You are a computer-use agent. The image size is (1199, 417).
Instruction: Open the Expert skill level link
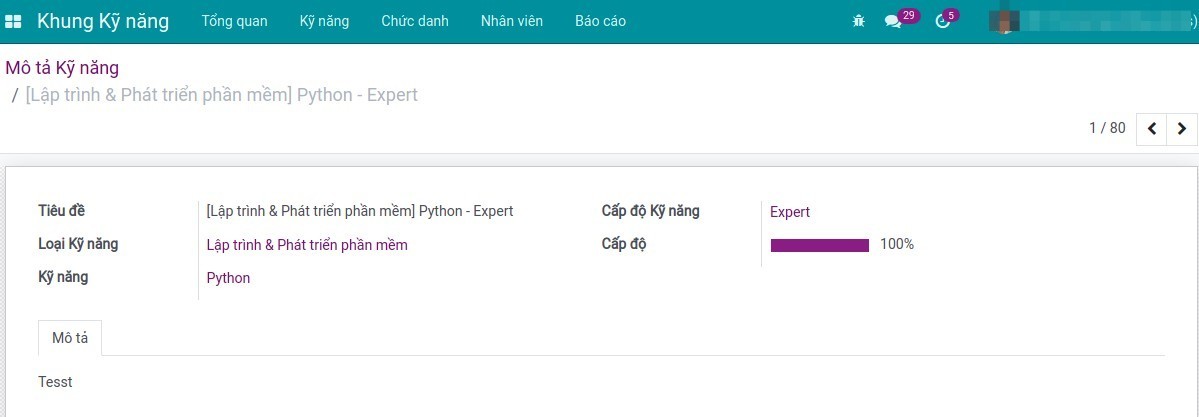[x=790, y=212]
